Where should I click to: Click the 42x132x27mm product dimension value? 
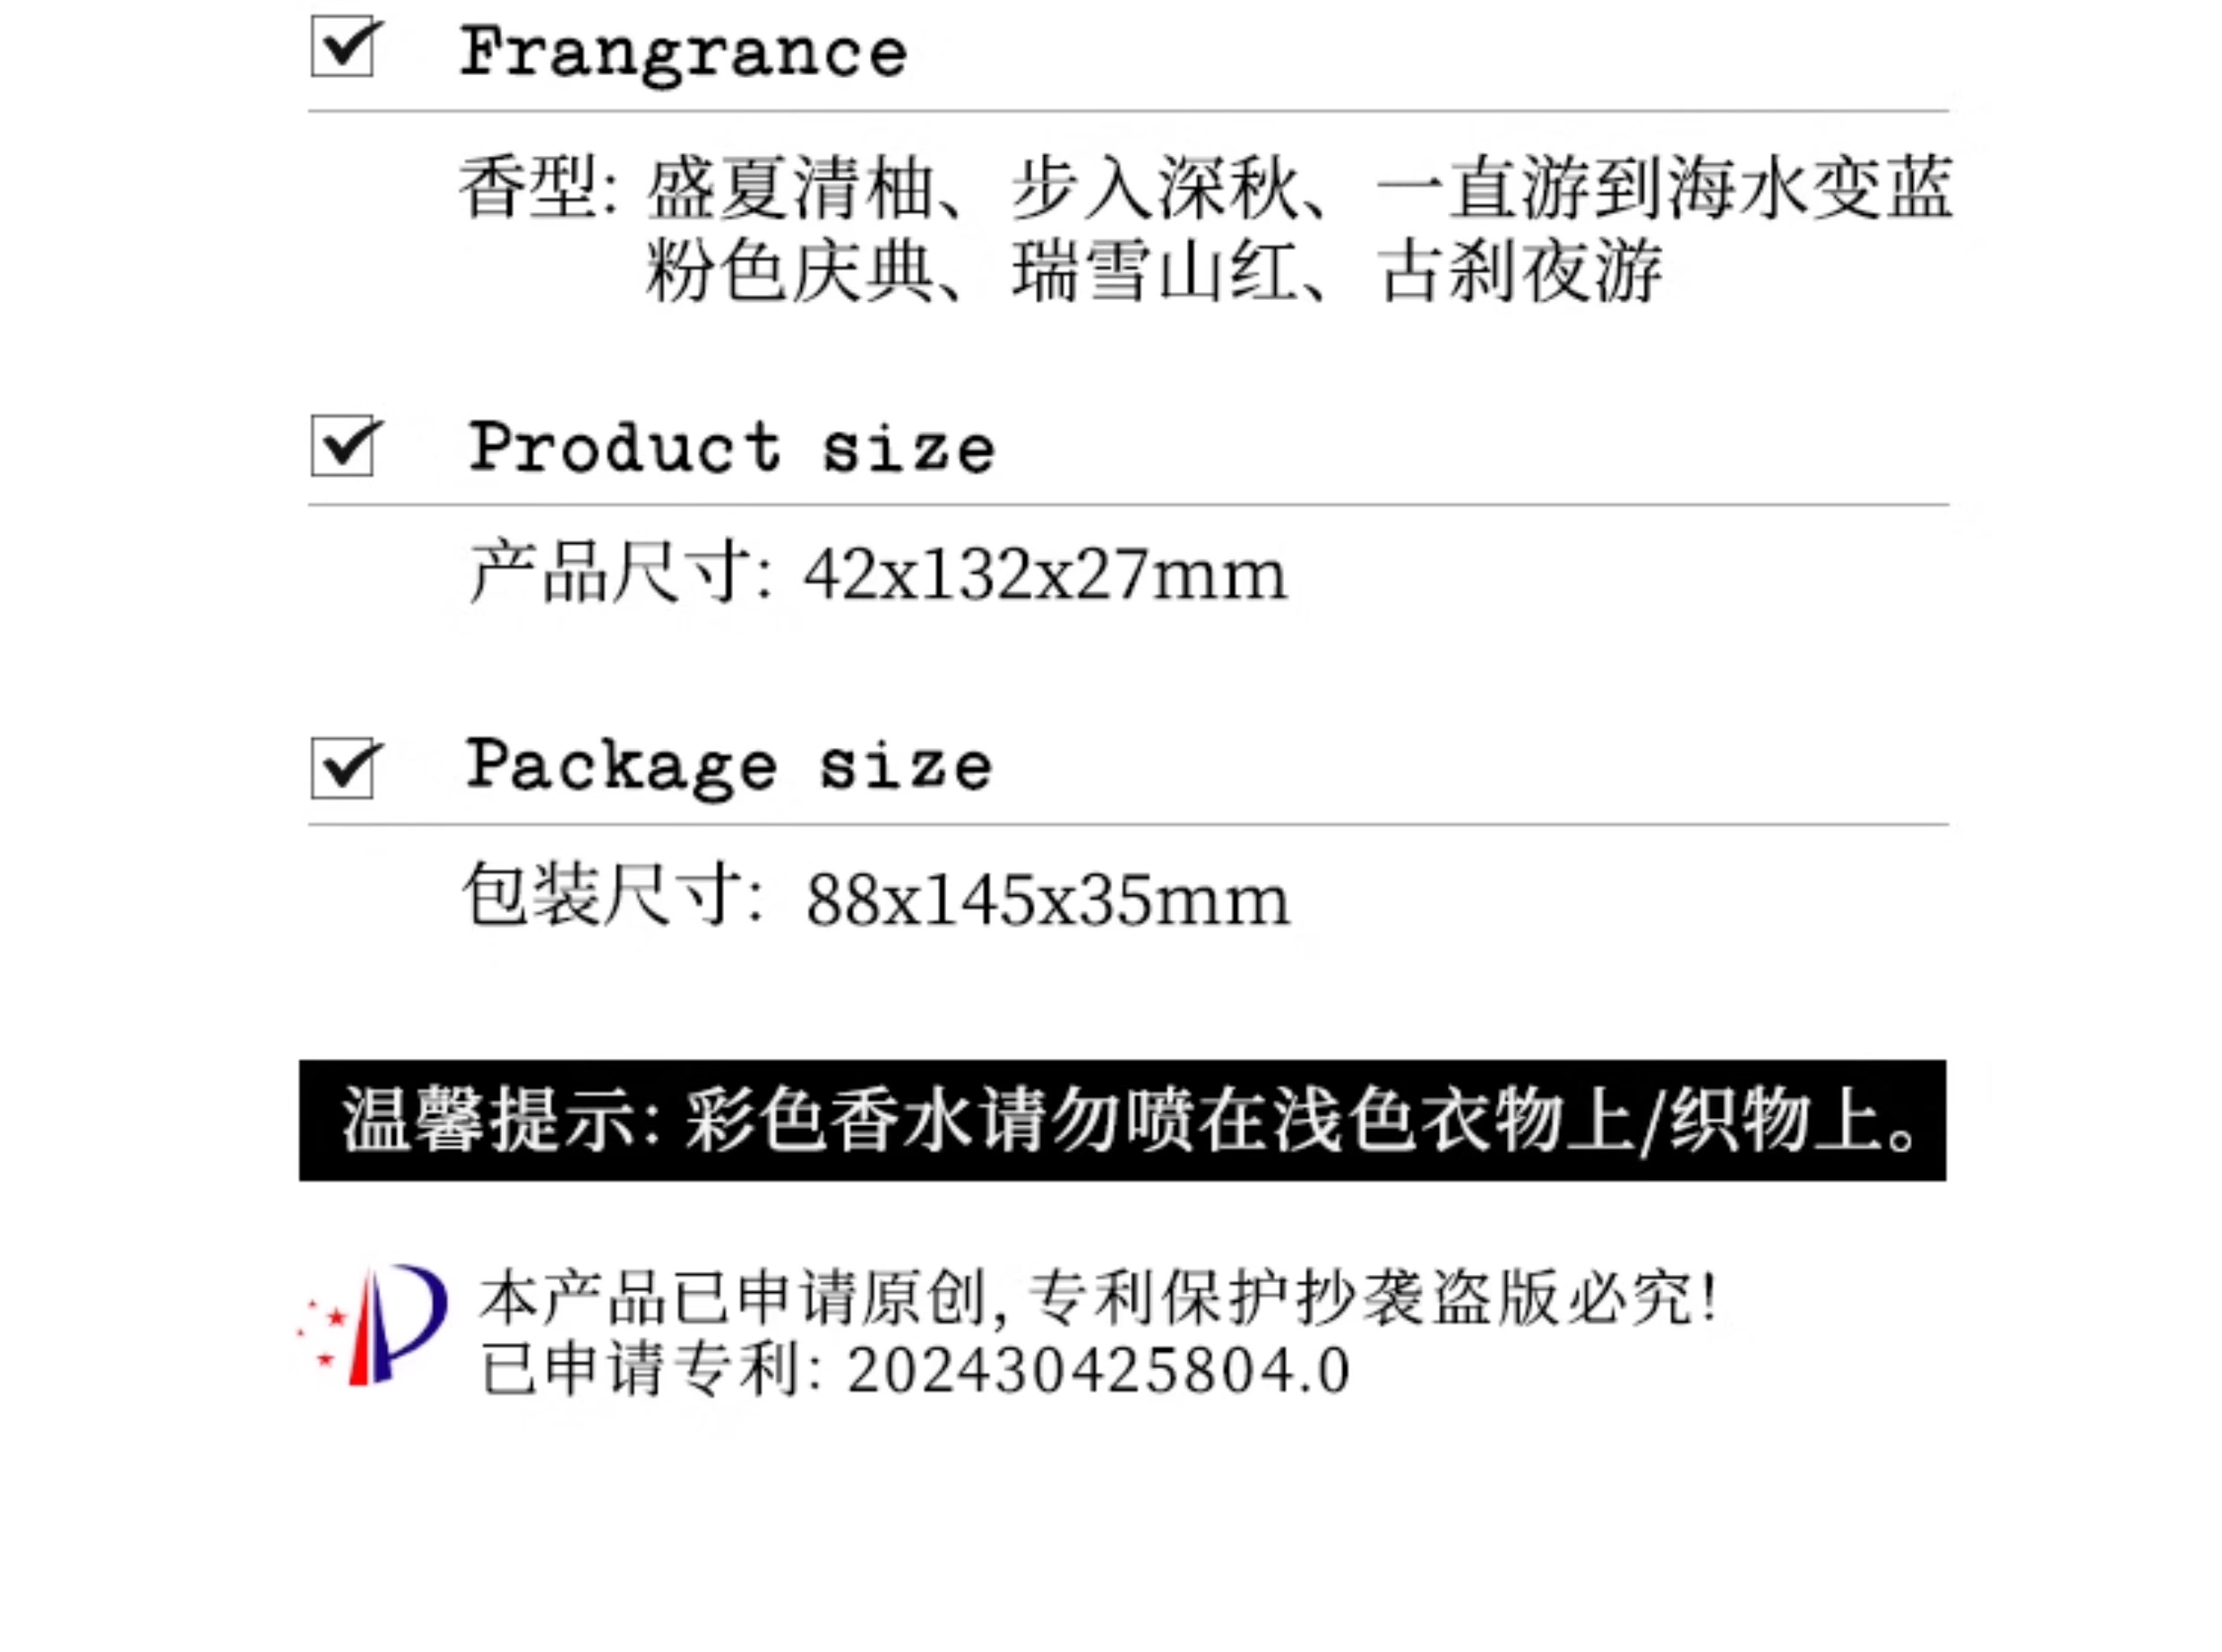(x=1045, y=574)
